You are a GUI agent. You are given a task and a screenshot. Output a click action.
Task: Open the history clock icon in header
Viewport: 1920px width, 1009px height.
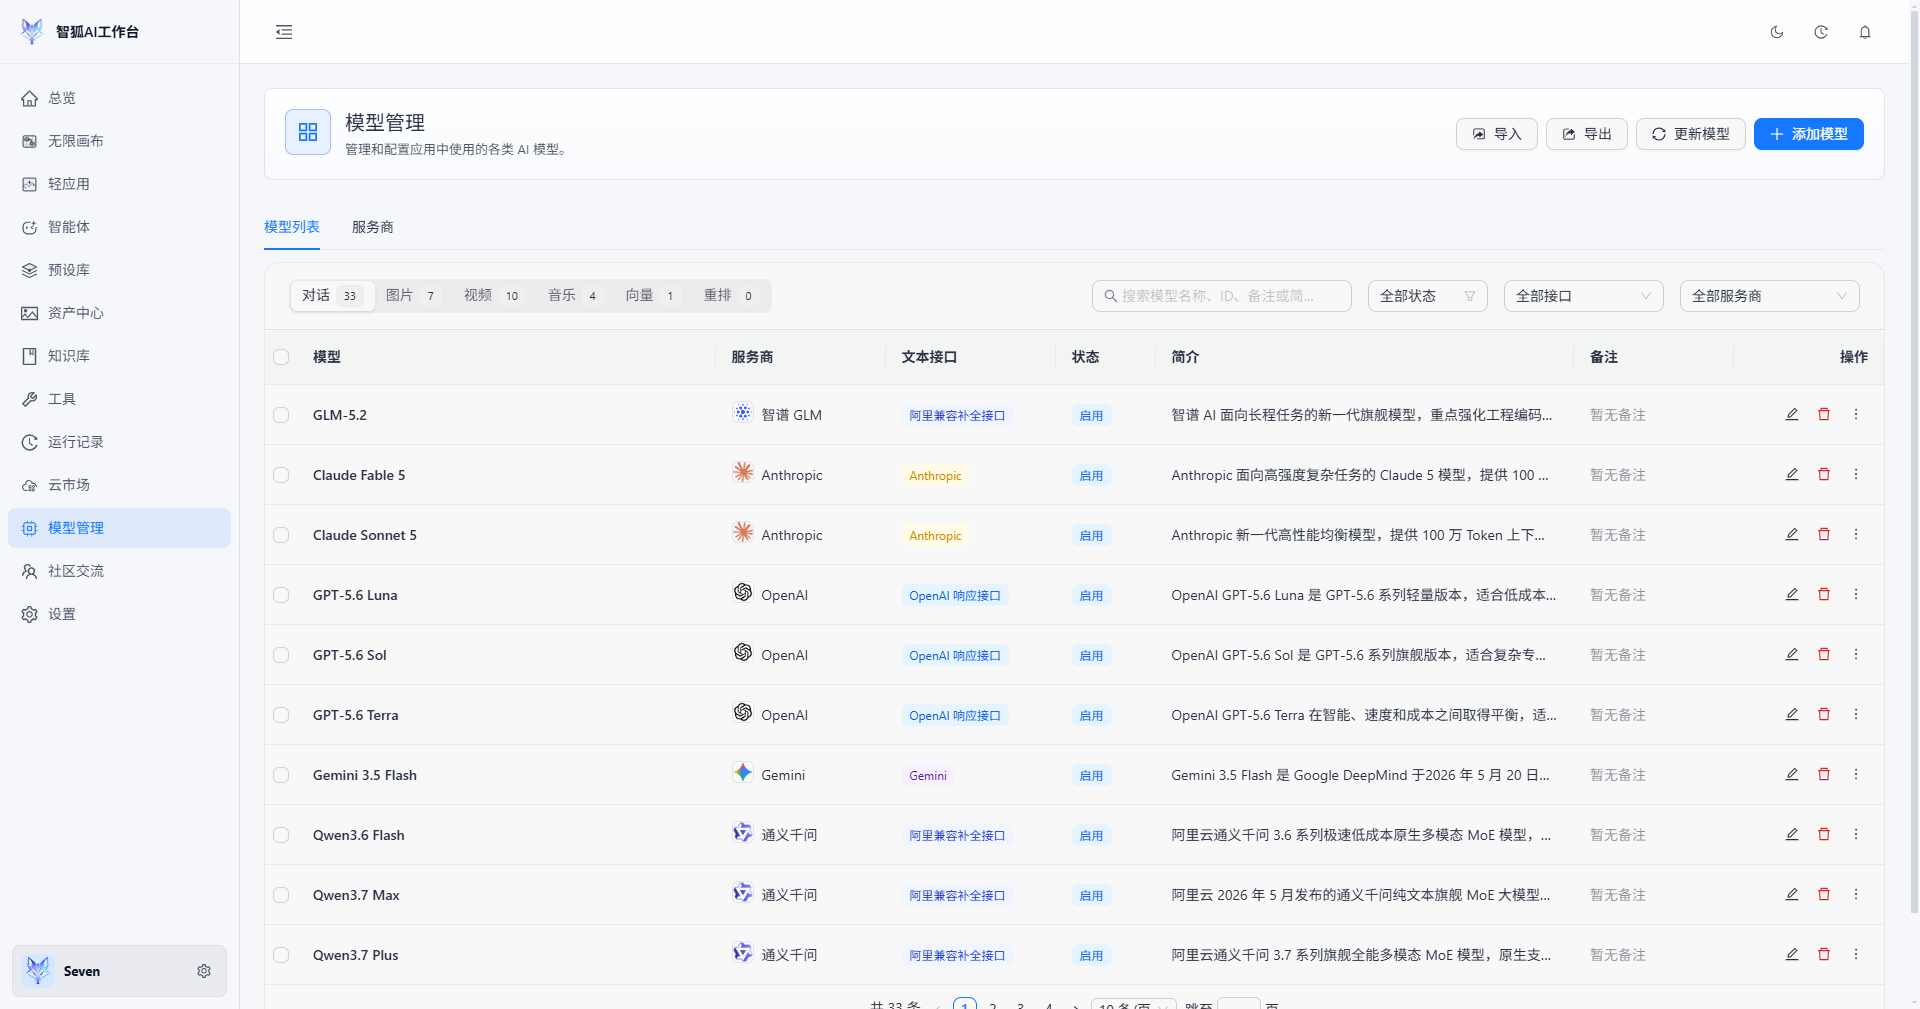coord(1821,32)
